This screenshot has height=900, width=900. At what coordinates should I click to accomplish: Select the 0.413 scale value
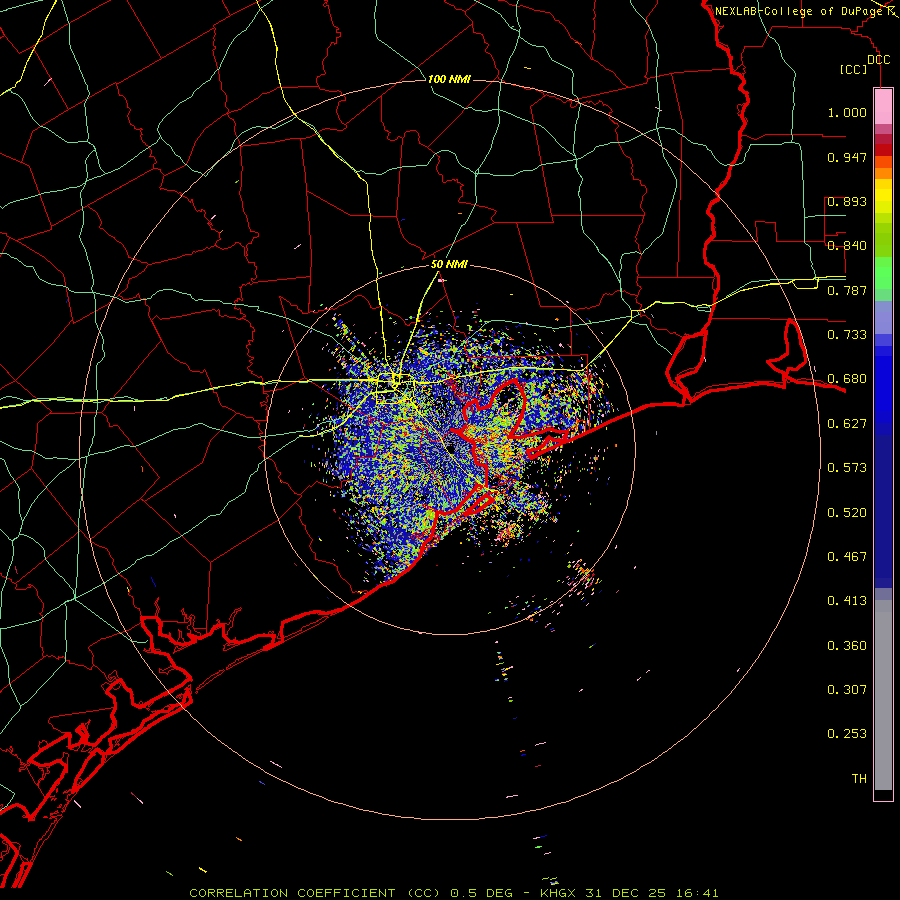click(847, 601)
